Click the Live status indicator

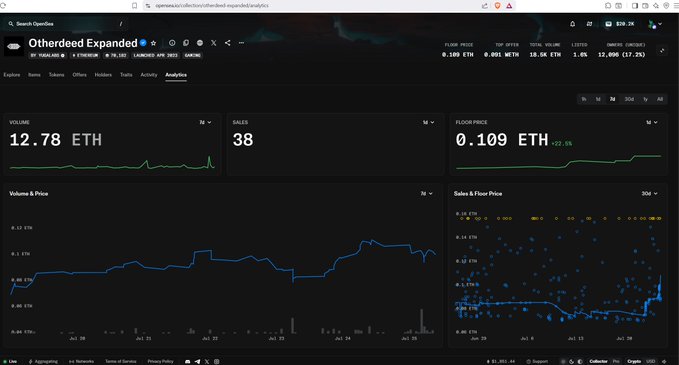coord(10,361)
